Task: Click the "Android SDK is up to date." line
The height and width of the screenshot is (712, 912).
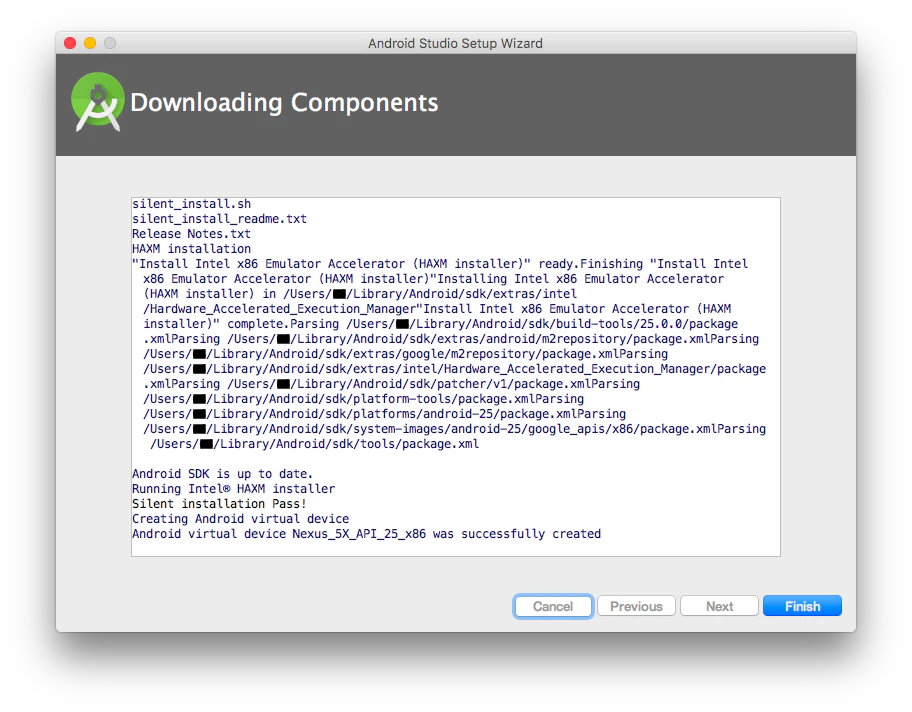Action: 222,474
